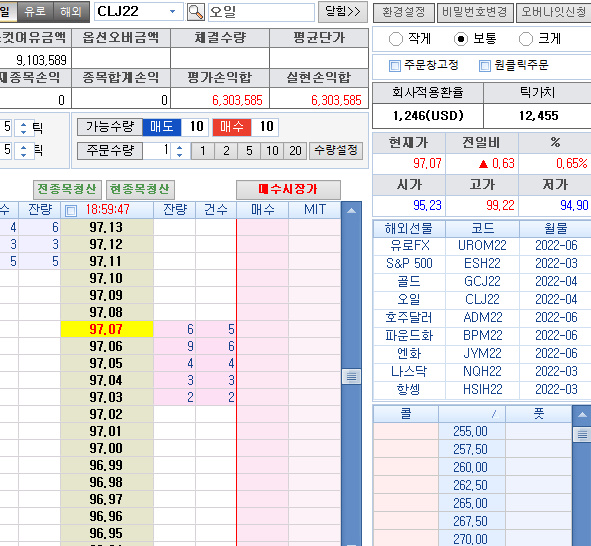Image resolution: width=591 pixels, height=546 pixels.
Task: Select the 작게 size radio button
Action: (x=396, y=39)
